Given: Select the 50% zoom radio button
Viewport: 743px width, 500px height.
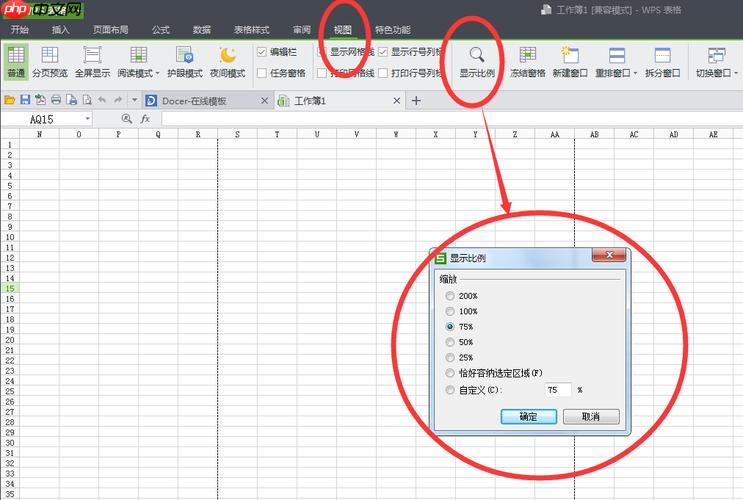Looking at the screenshot, I should tap(450, 342).
